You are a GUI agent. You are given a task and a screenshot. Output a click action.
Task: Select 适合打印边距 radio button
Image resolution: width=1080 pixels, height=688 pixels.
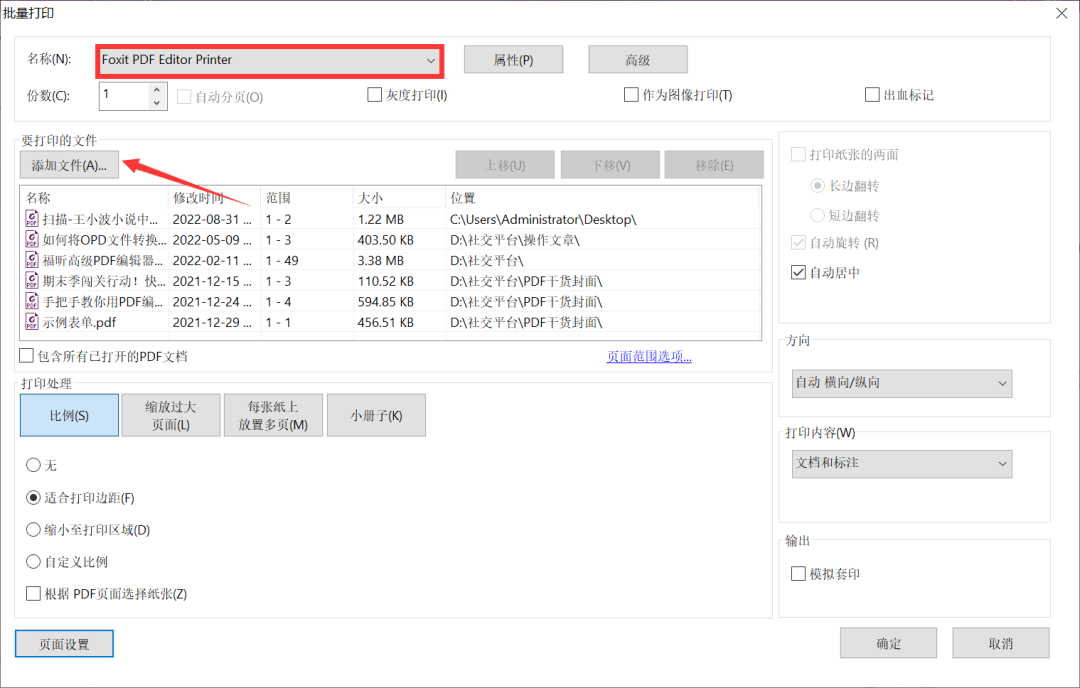33,497
